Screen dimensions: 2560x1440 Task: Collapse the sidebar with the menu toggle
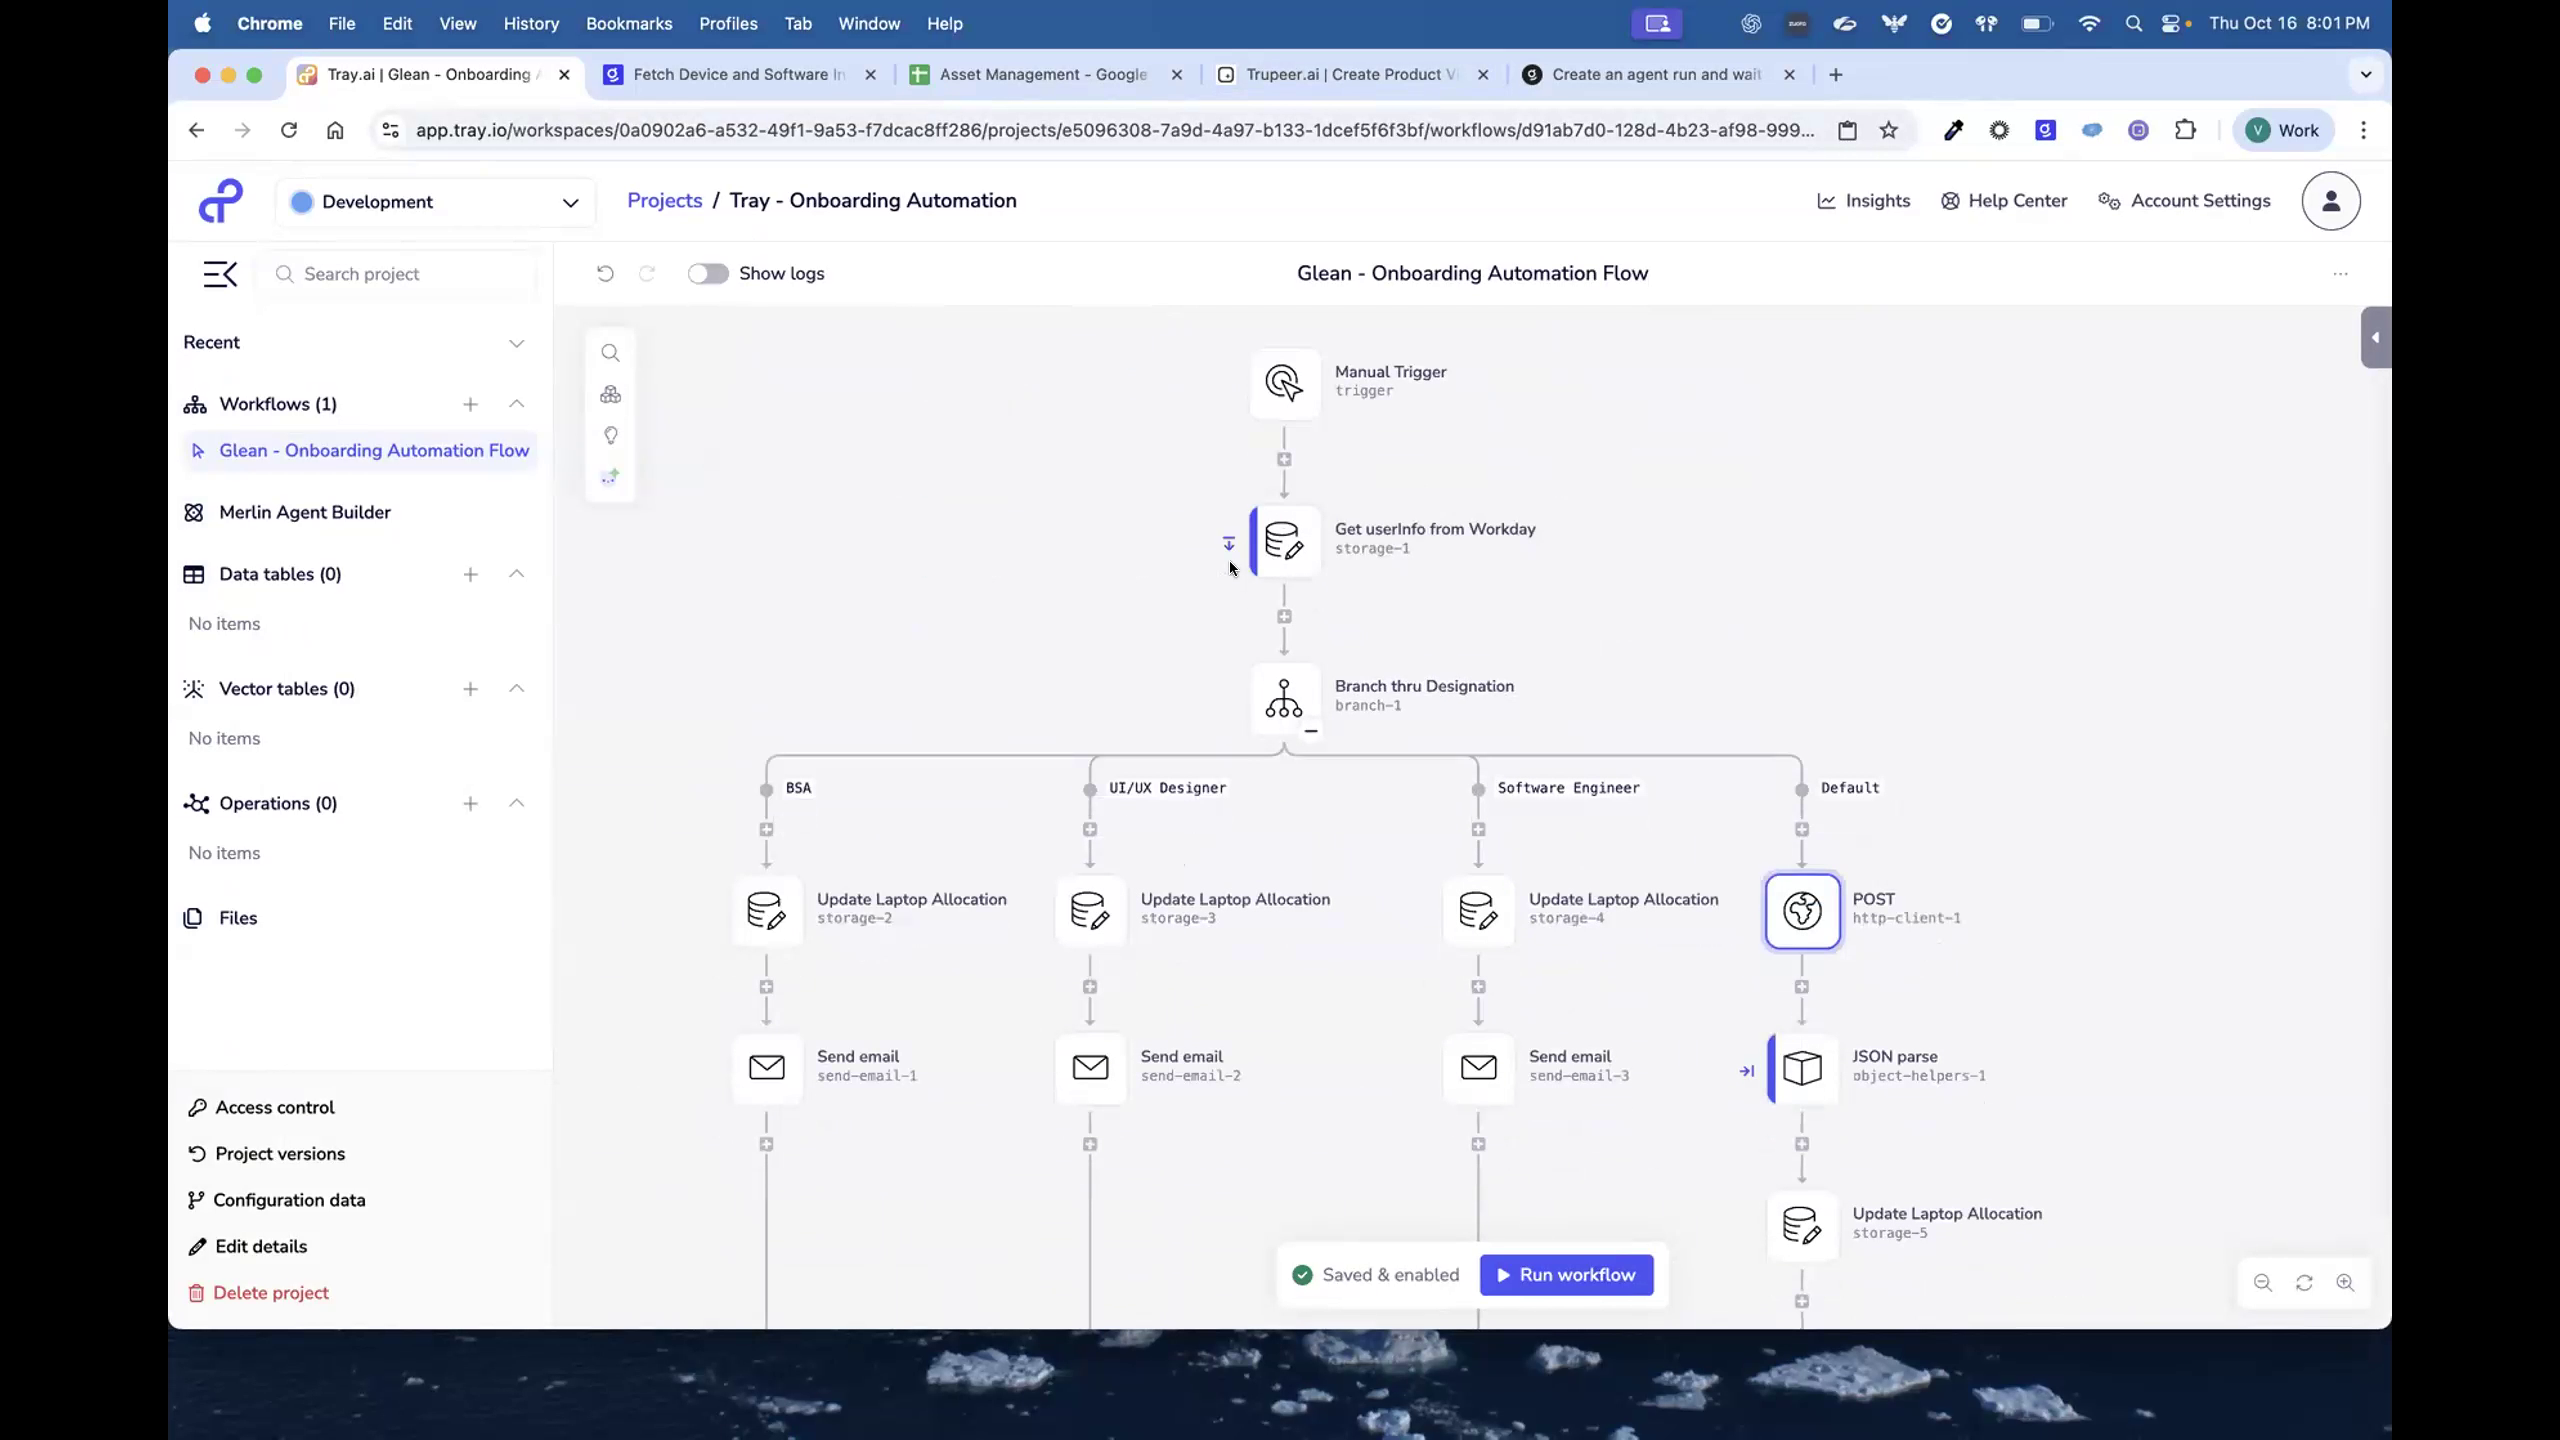[220, 273]
